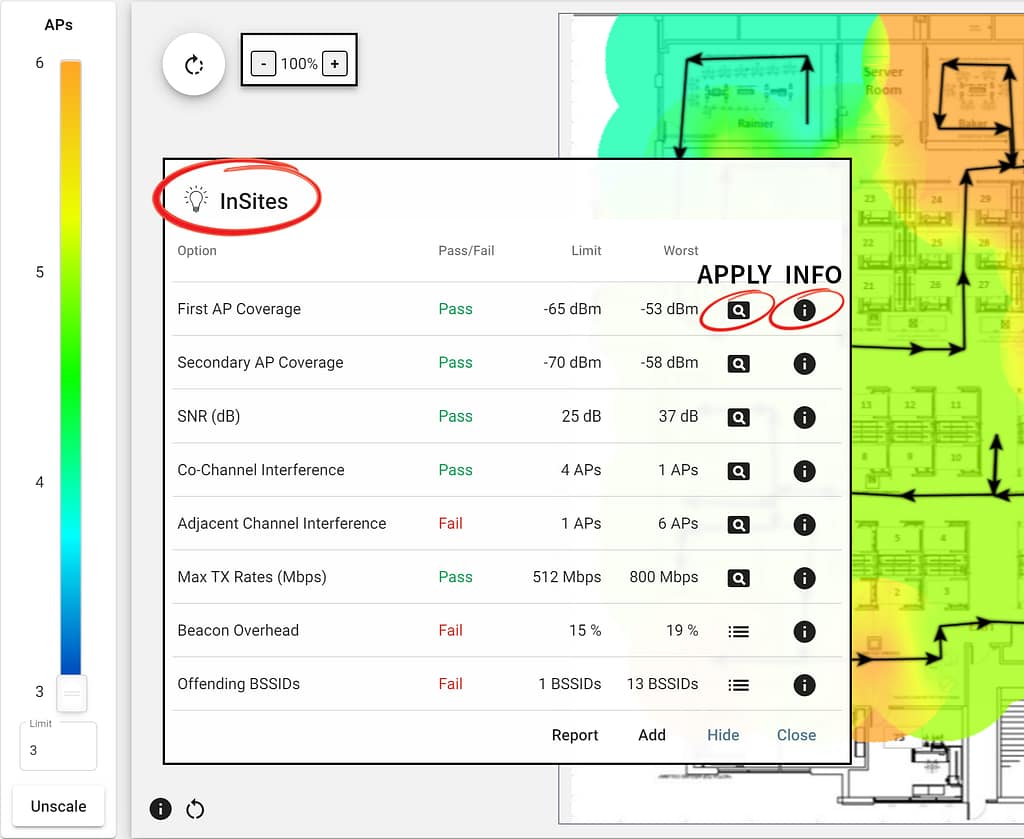Click the Unscale button
The height and width of the screenshot is (839, 1024).
pos(58,806)
